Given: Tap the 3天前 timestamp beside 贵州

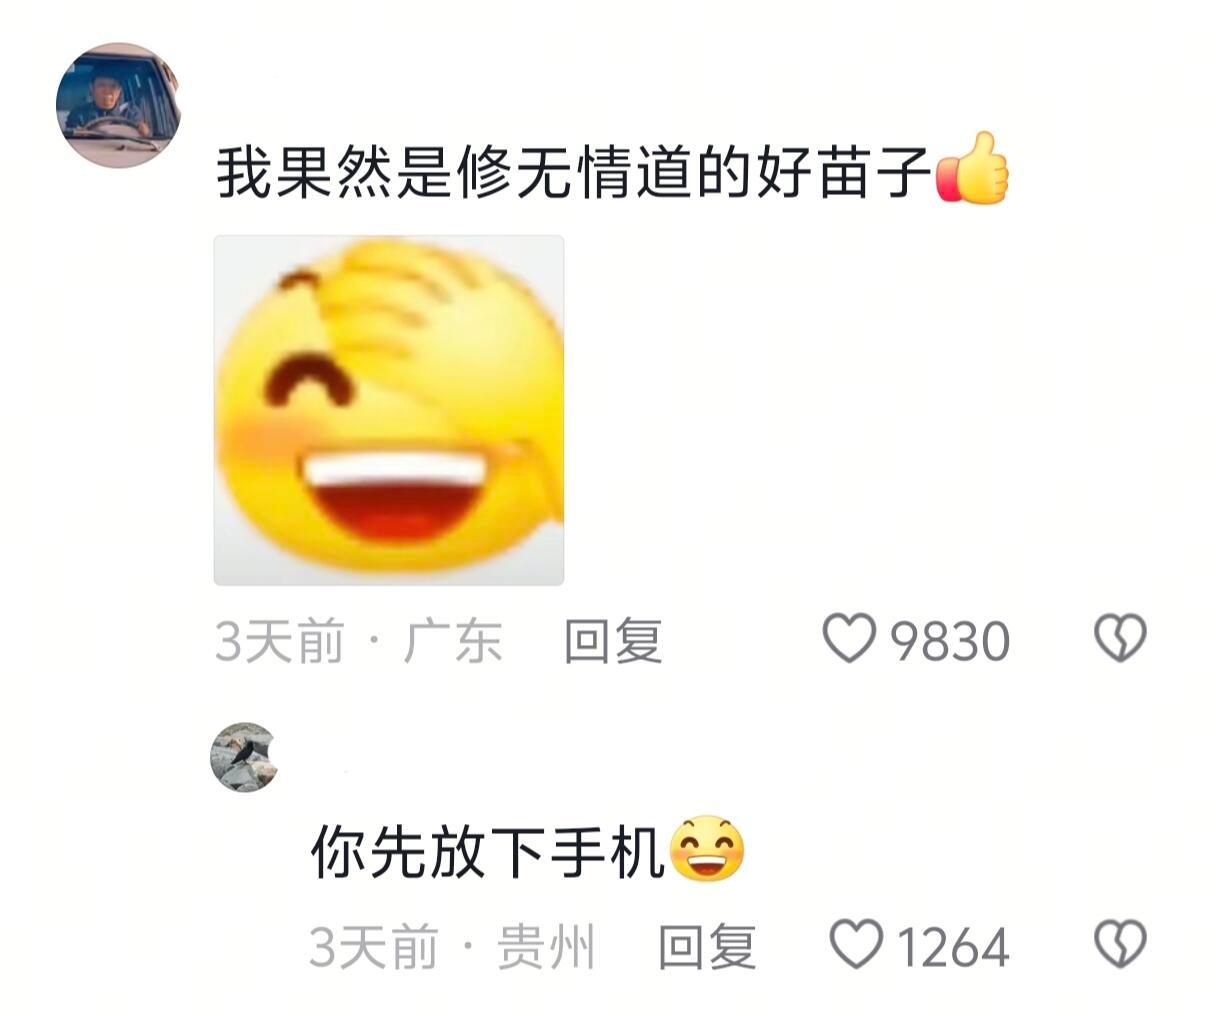Looking at the screenshot, I should (x=373, y=947).
